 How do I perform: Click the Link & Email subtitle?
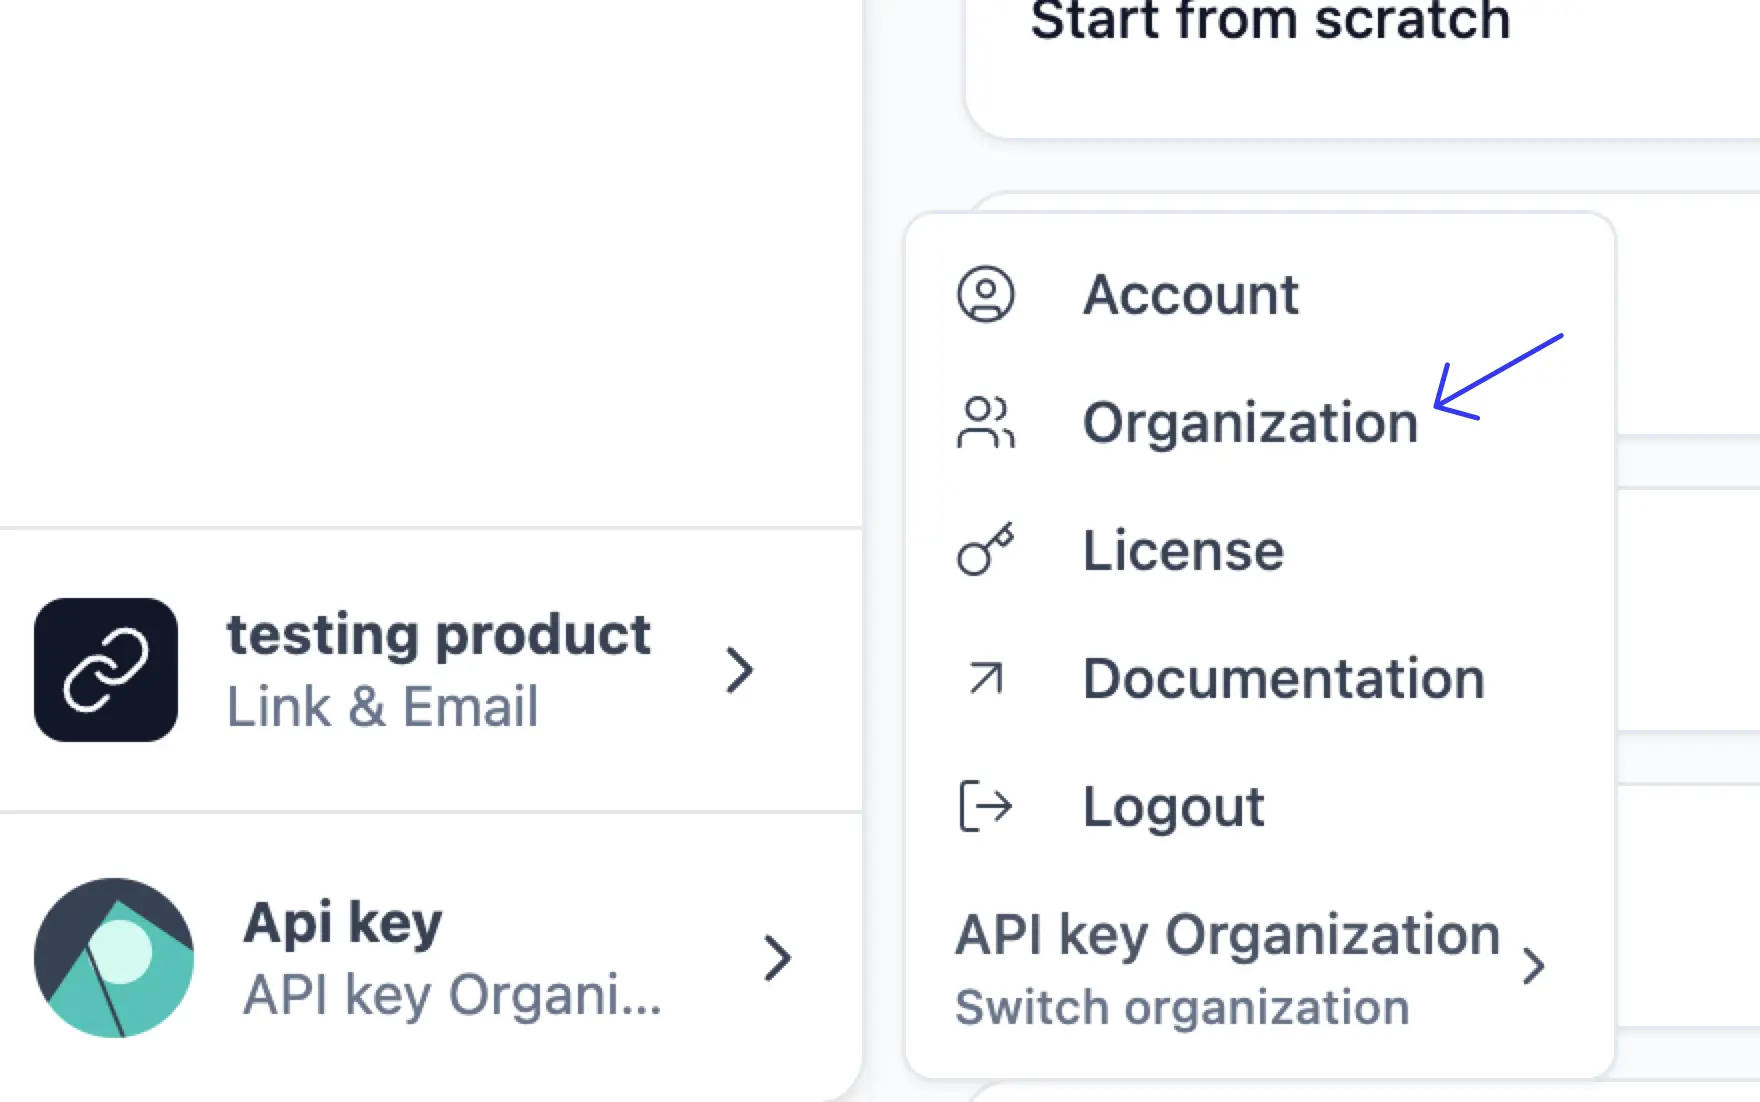tap(382, 706)
